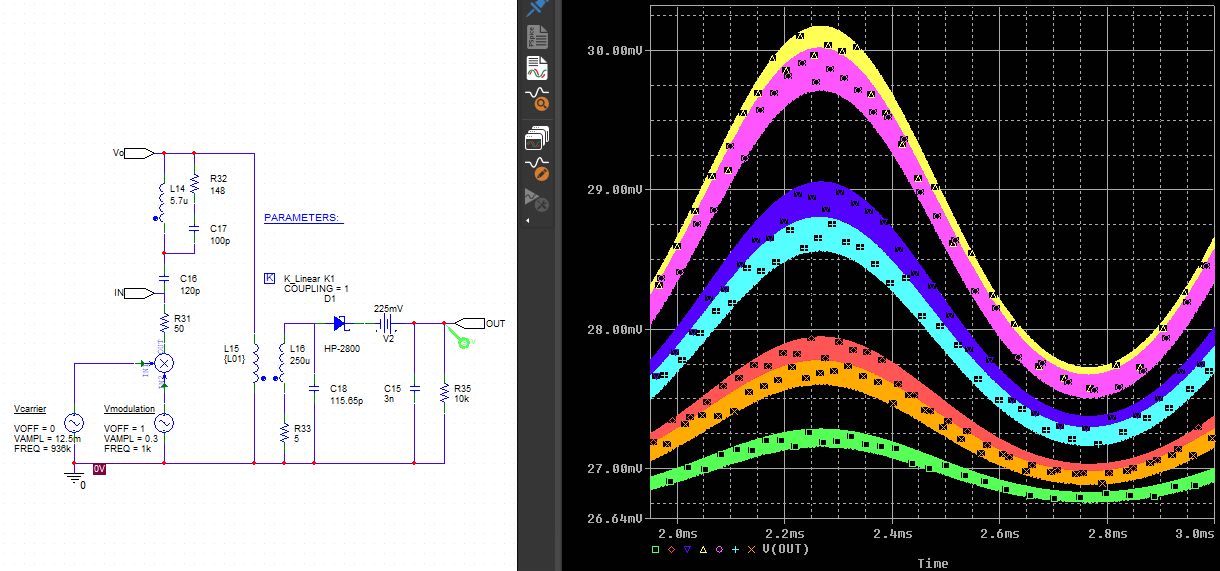
Task: Select the green square trace symbol in legend
Action: (655, 549)
